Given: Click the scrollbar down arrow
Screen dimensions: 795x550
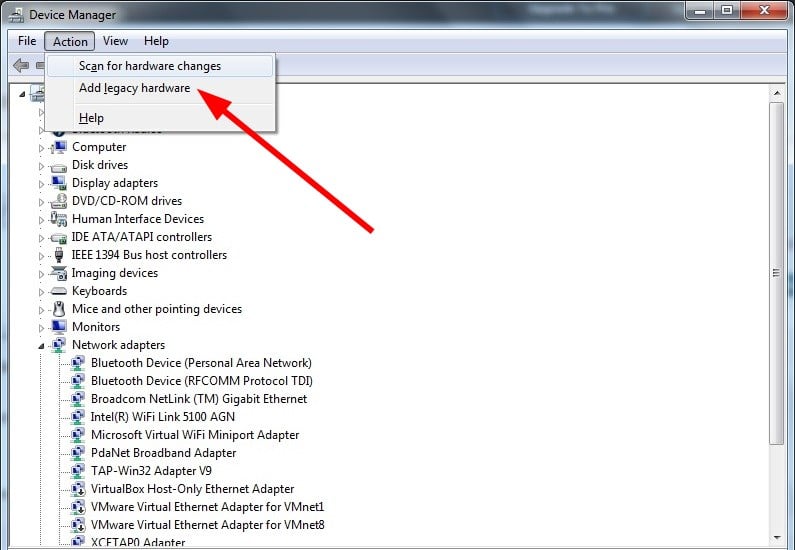Looking at the screenshot, I should tap(777, 538).
